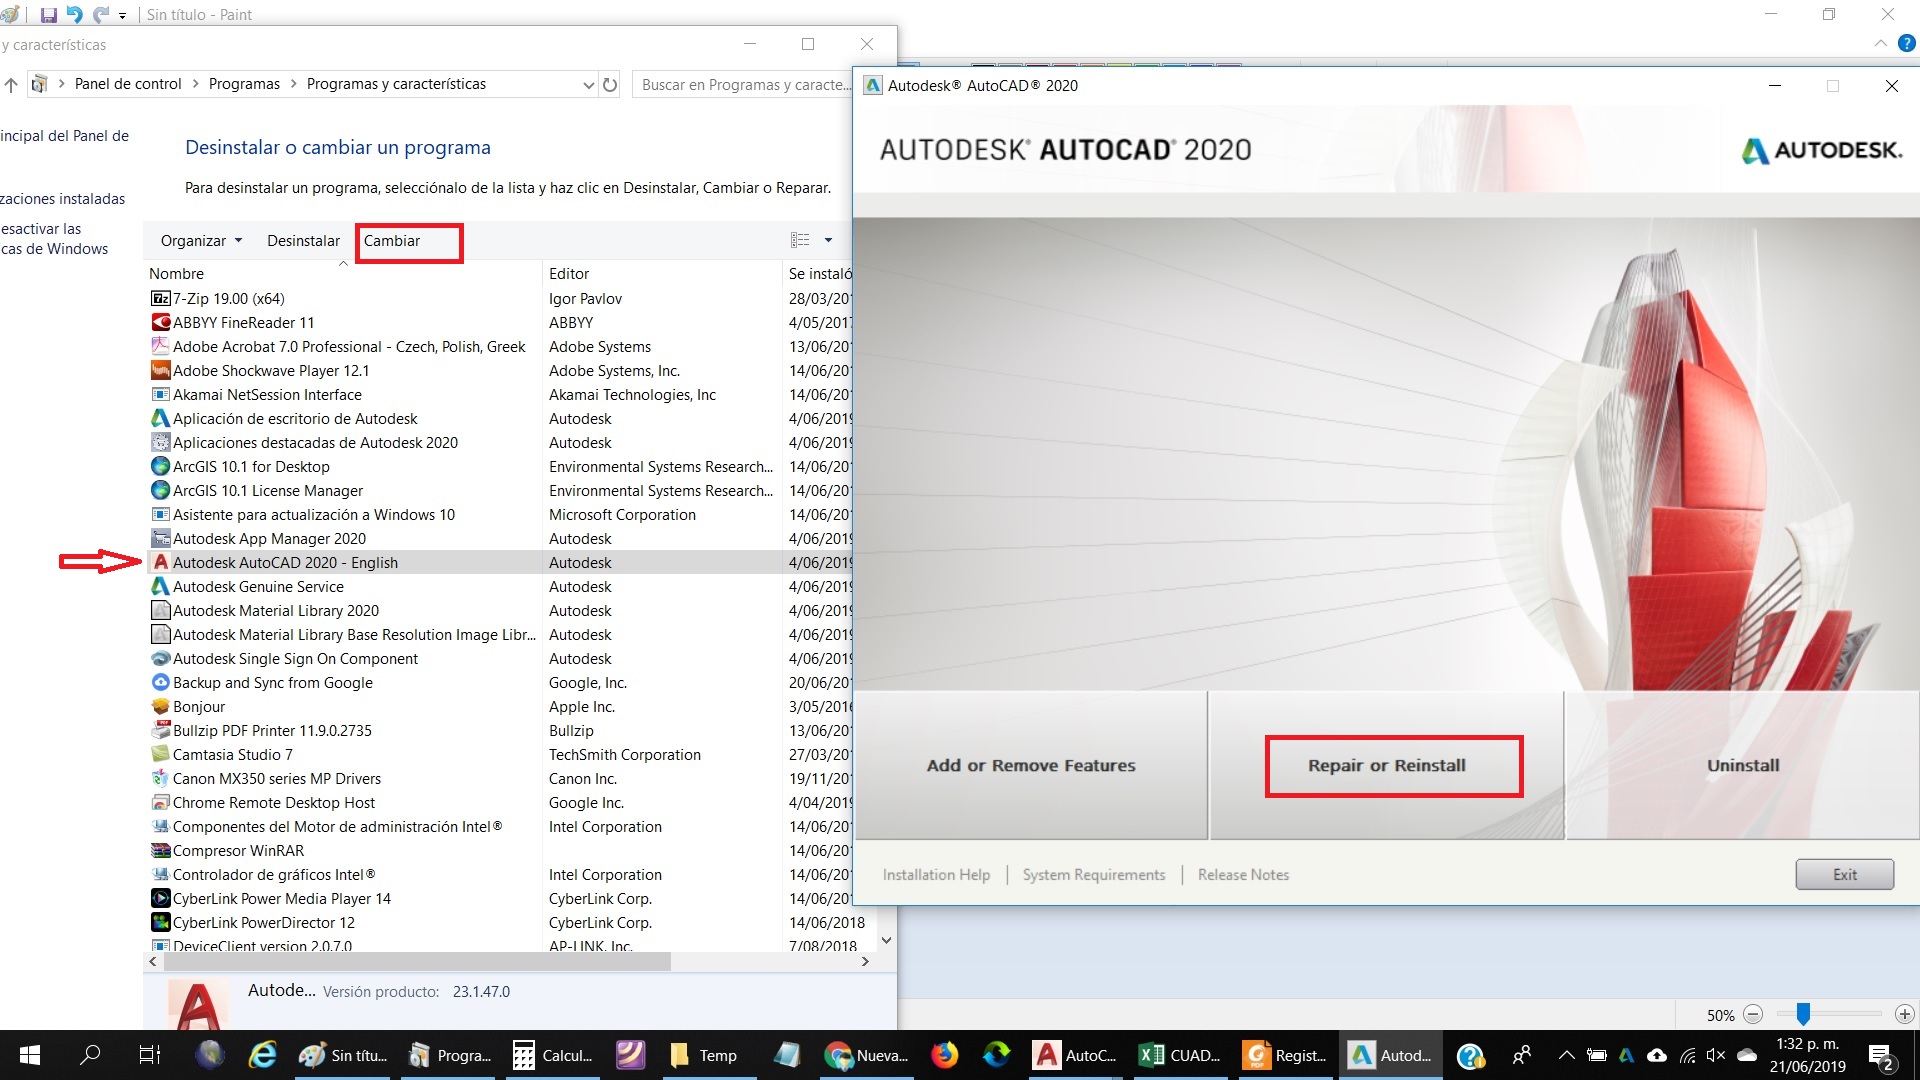This screenshot has height=1080, width=1920.
Task: Click the Save icon in Paint's quick access toolbar
Action: coord(48,14)
